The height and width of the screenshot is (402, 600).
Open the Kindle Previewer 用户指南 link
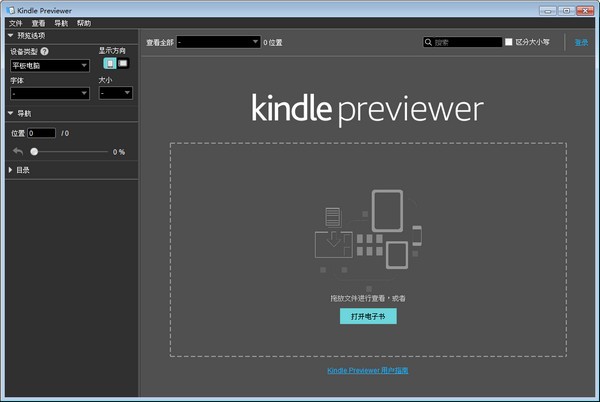click(x=367, y=370)
